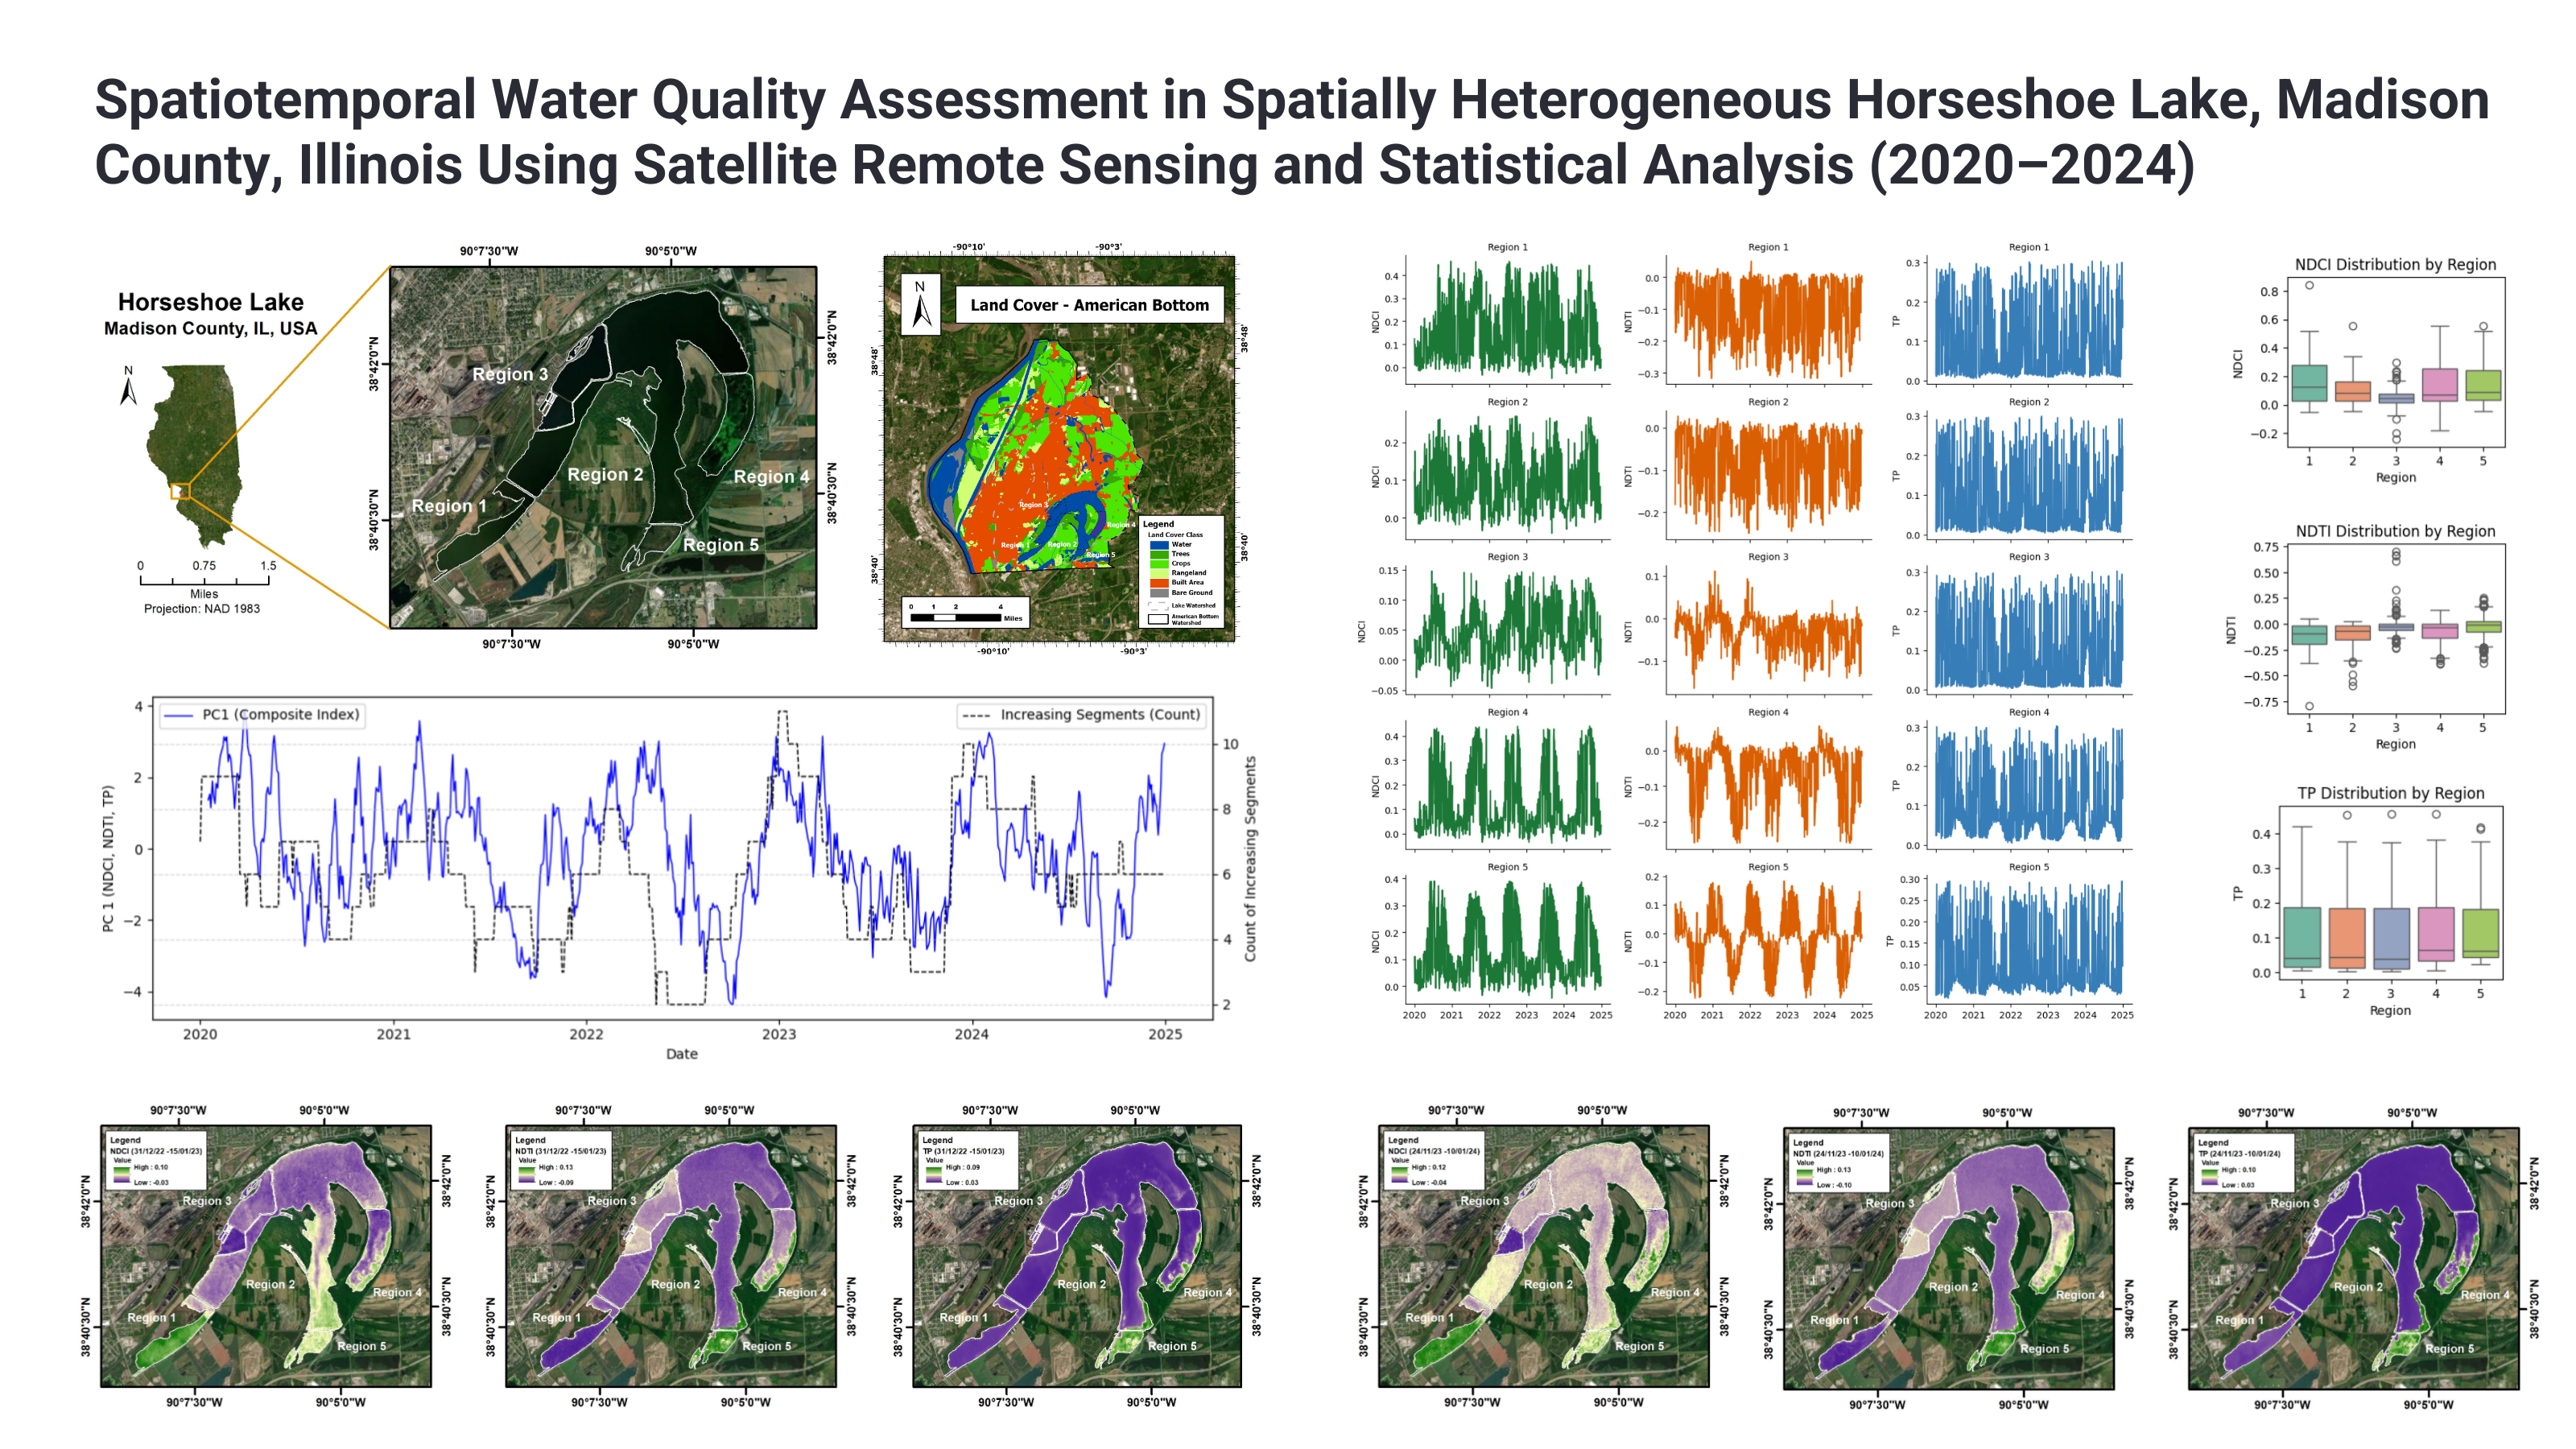The image size is (2576, 1449).
Task: Click the Increasing Segments (Count) legend entry
Action: pyautogui.click(x=1080, y=715)
